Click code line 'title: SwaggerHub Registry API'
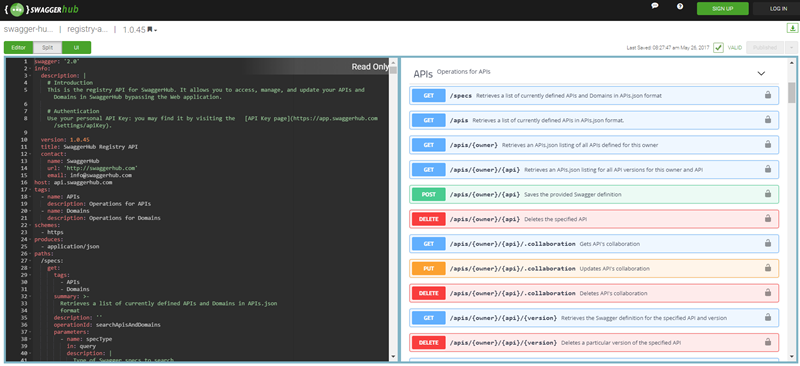 point(89,147)
